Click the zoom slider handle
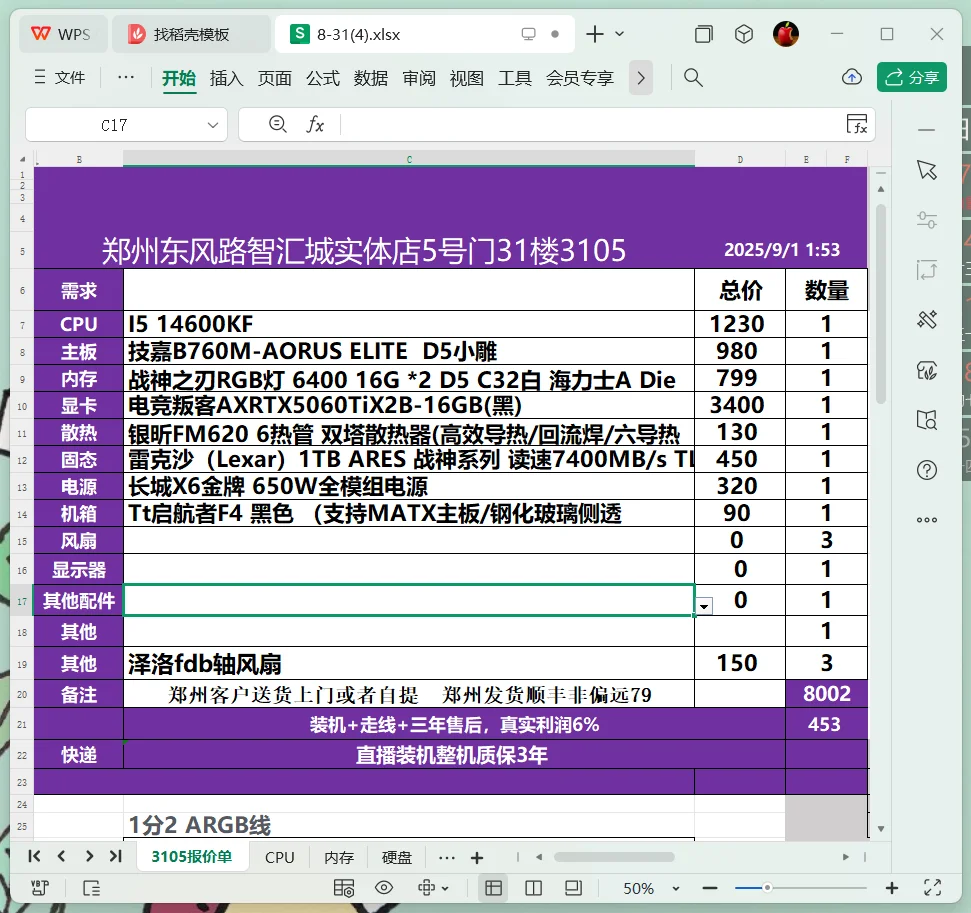This screenshot has height=913, width=971. pyautogui.click(x=767, y=888)
